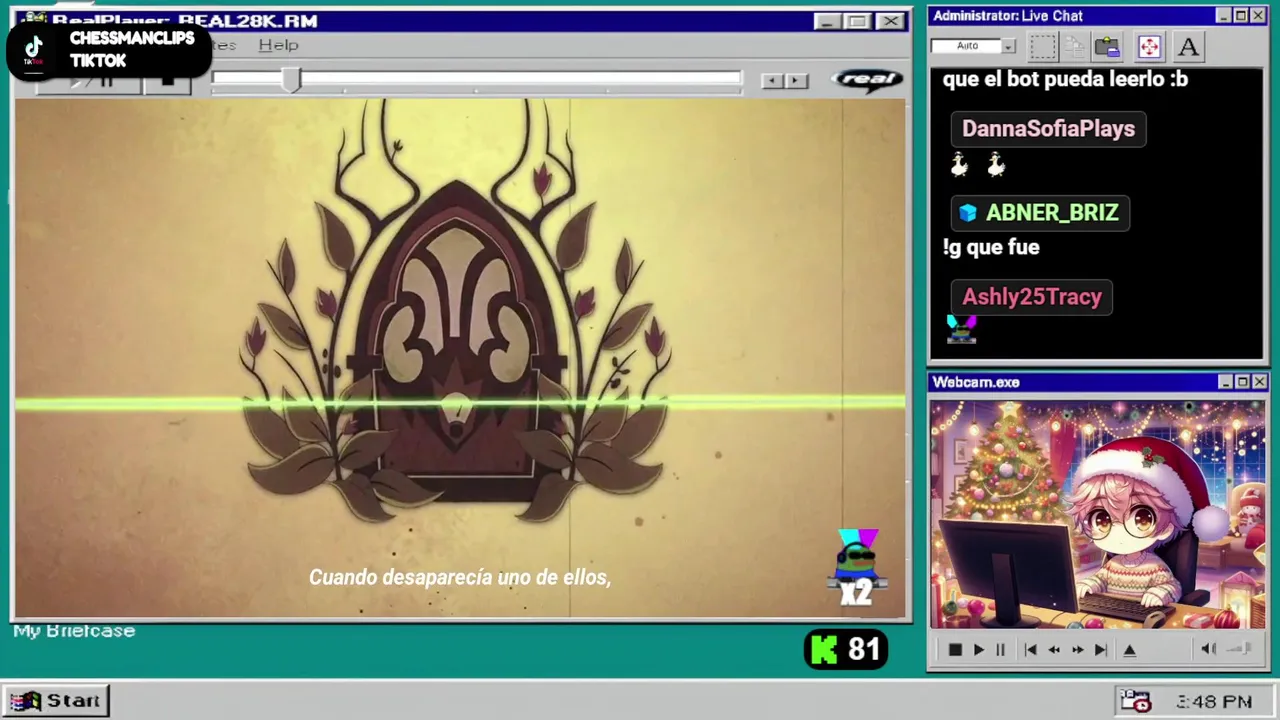Rewind in Webcam.exe controls
This screenshot has width=1280, height=720.
[x=1054, y=650]
